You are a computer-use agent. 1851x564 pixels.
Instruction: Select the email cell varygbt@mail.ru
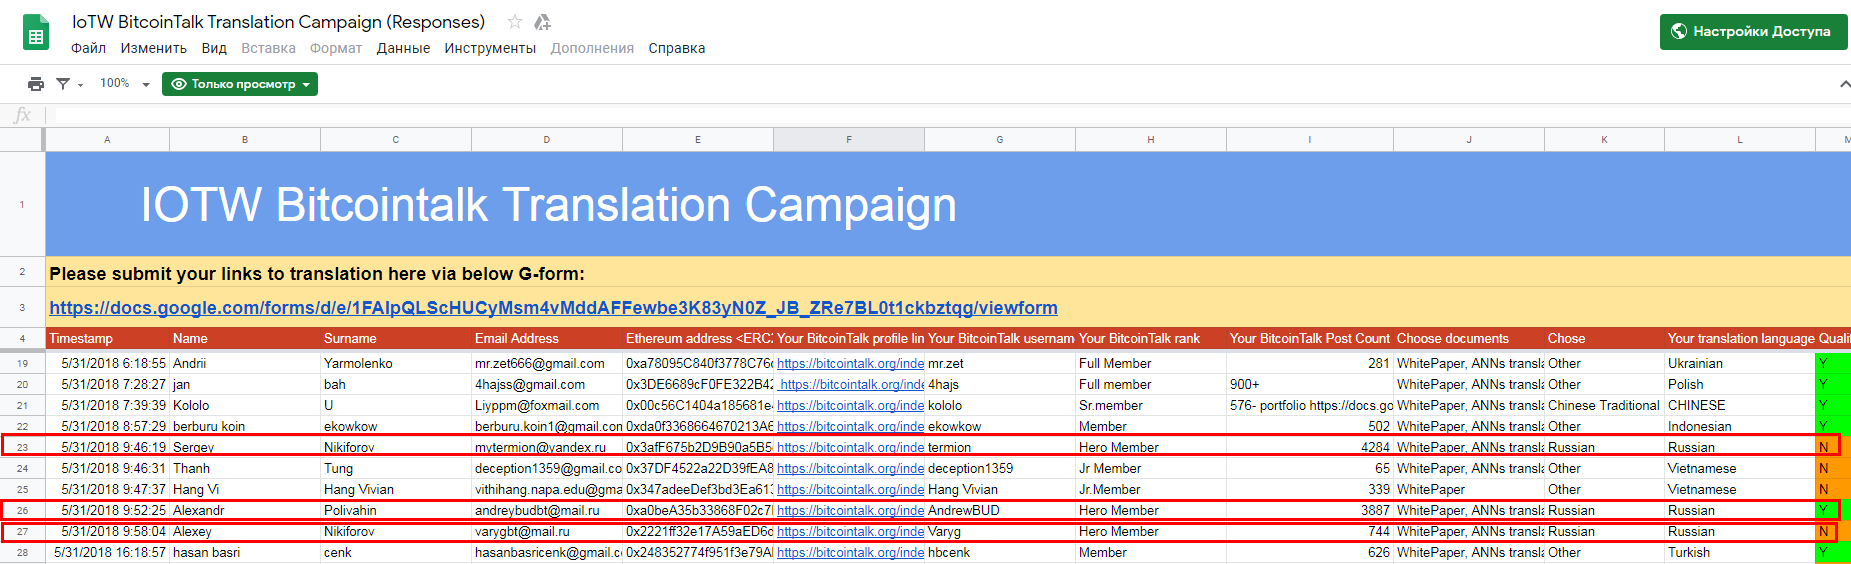pos(546,531)
